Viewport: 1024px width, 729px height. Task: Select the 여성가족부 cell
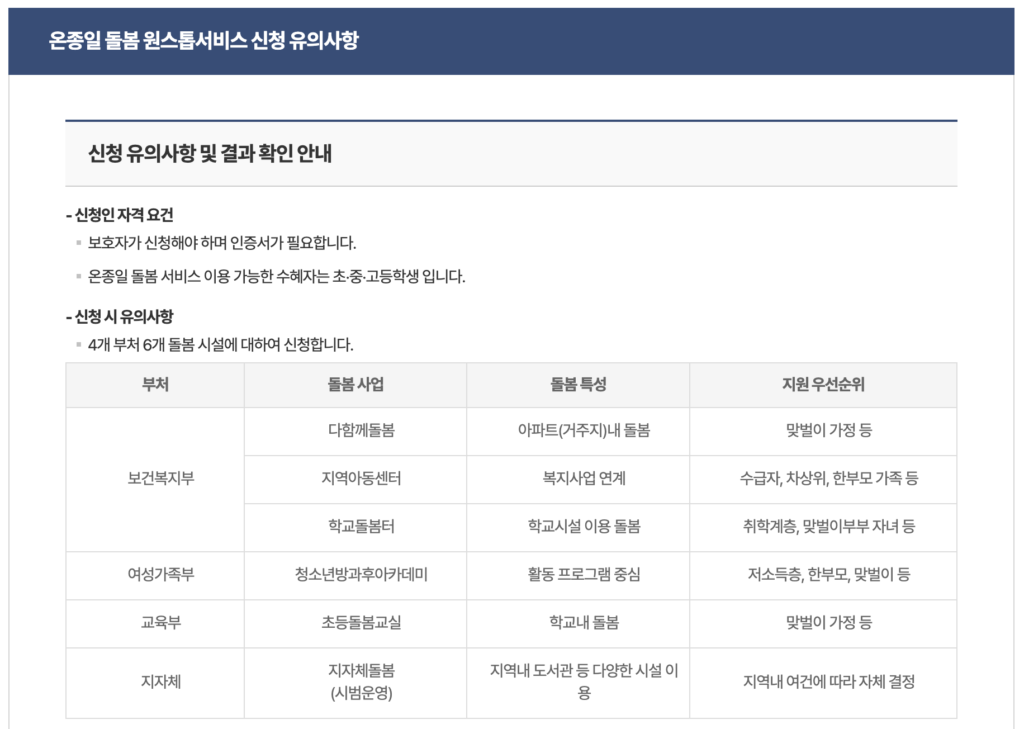pyautogui.click(x=155, y=575)
